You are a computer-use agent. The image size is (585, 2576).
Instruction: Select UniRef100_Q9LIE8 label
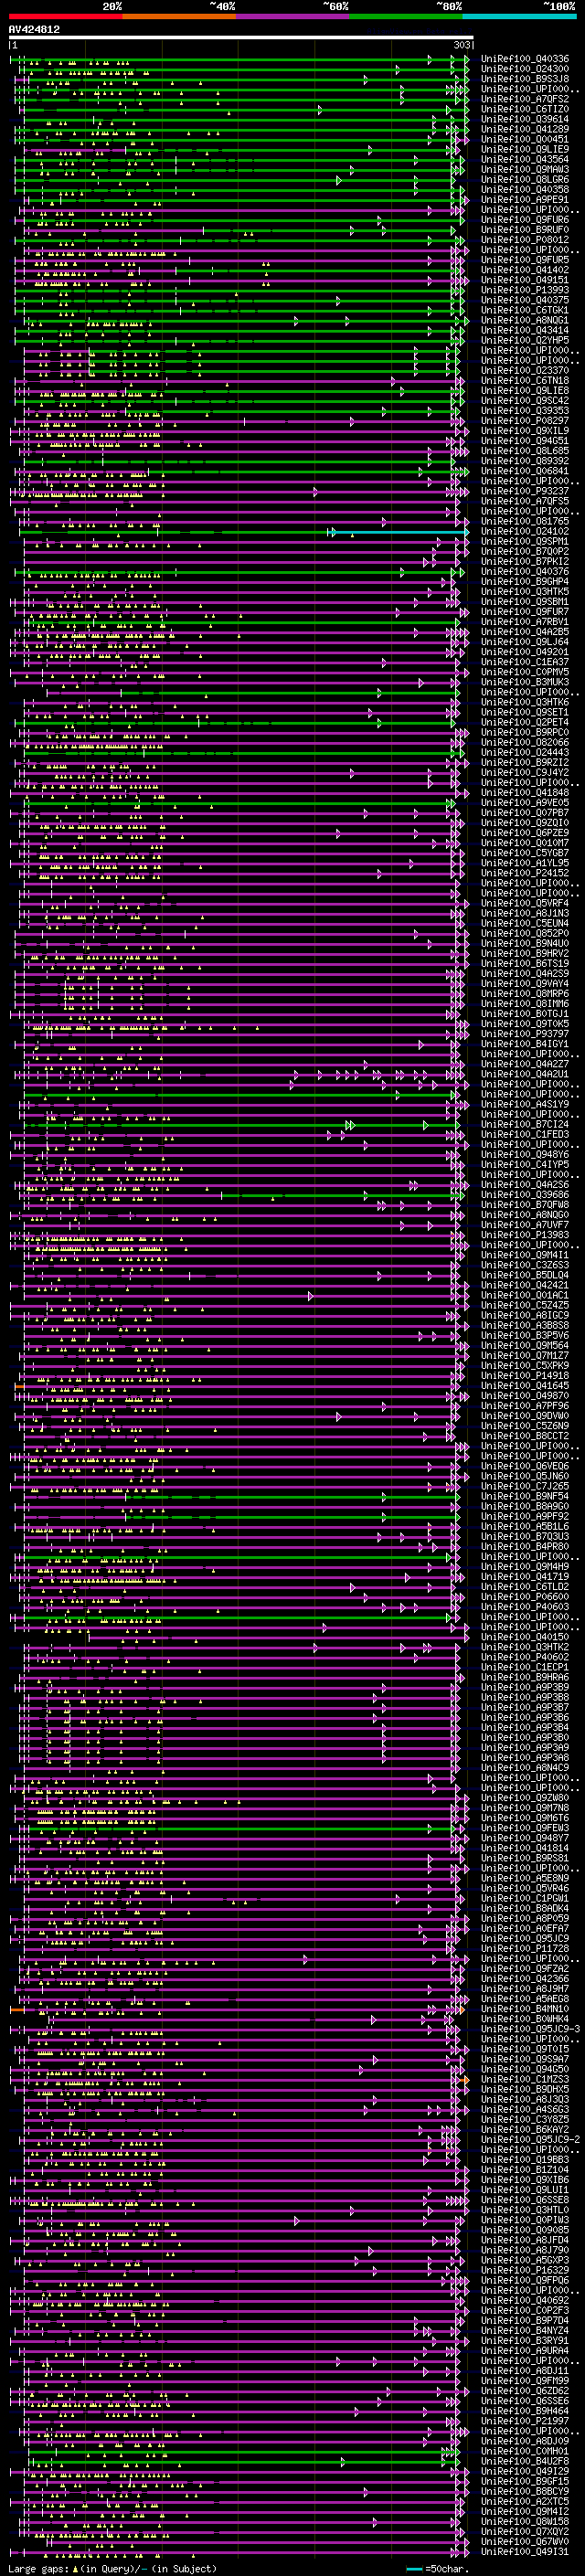(x=525, y=390)
